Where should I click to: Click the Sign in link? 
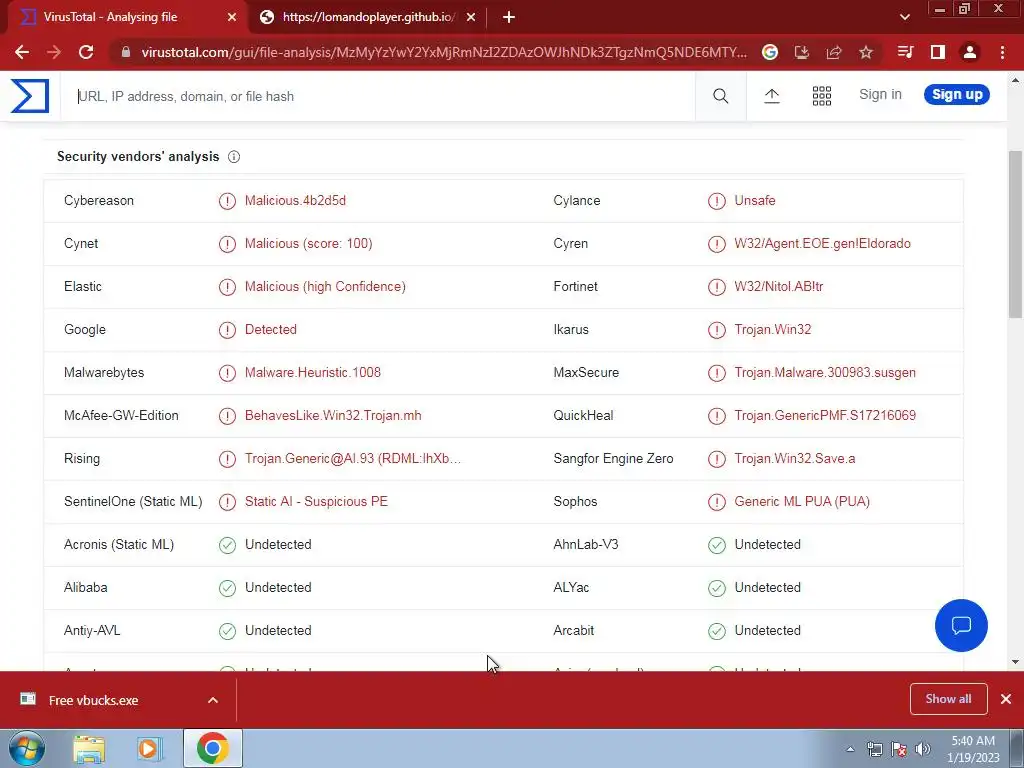(880, 94)
